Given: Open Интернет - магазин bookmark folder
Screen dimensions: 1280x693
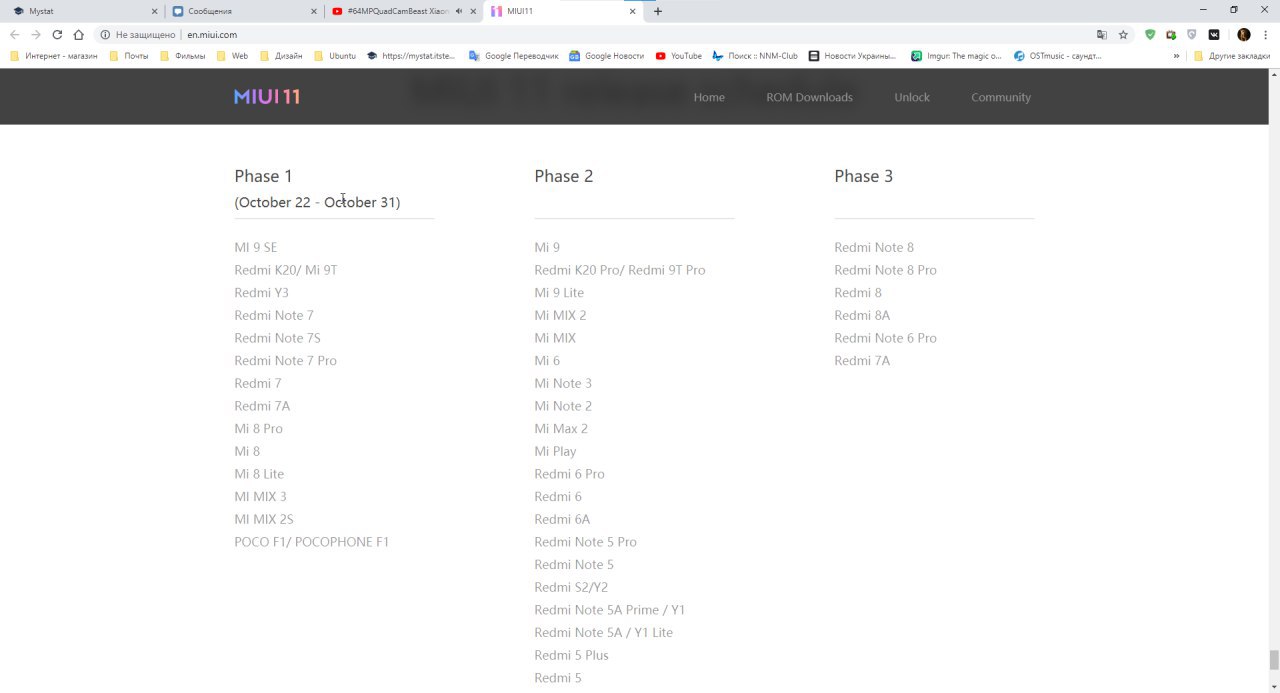Looking at the screenshot, I should click(54, 56).
